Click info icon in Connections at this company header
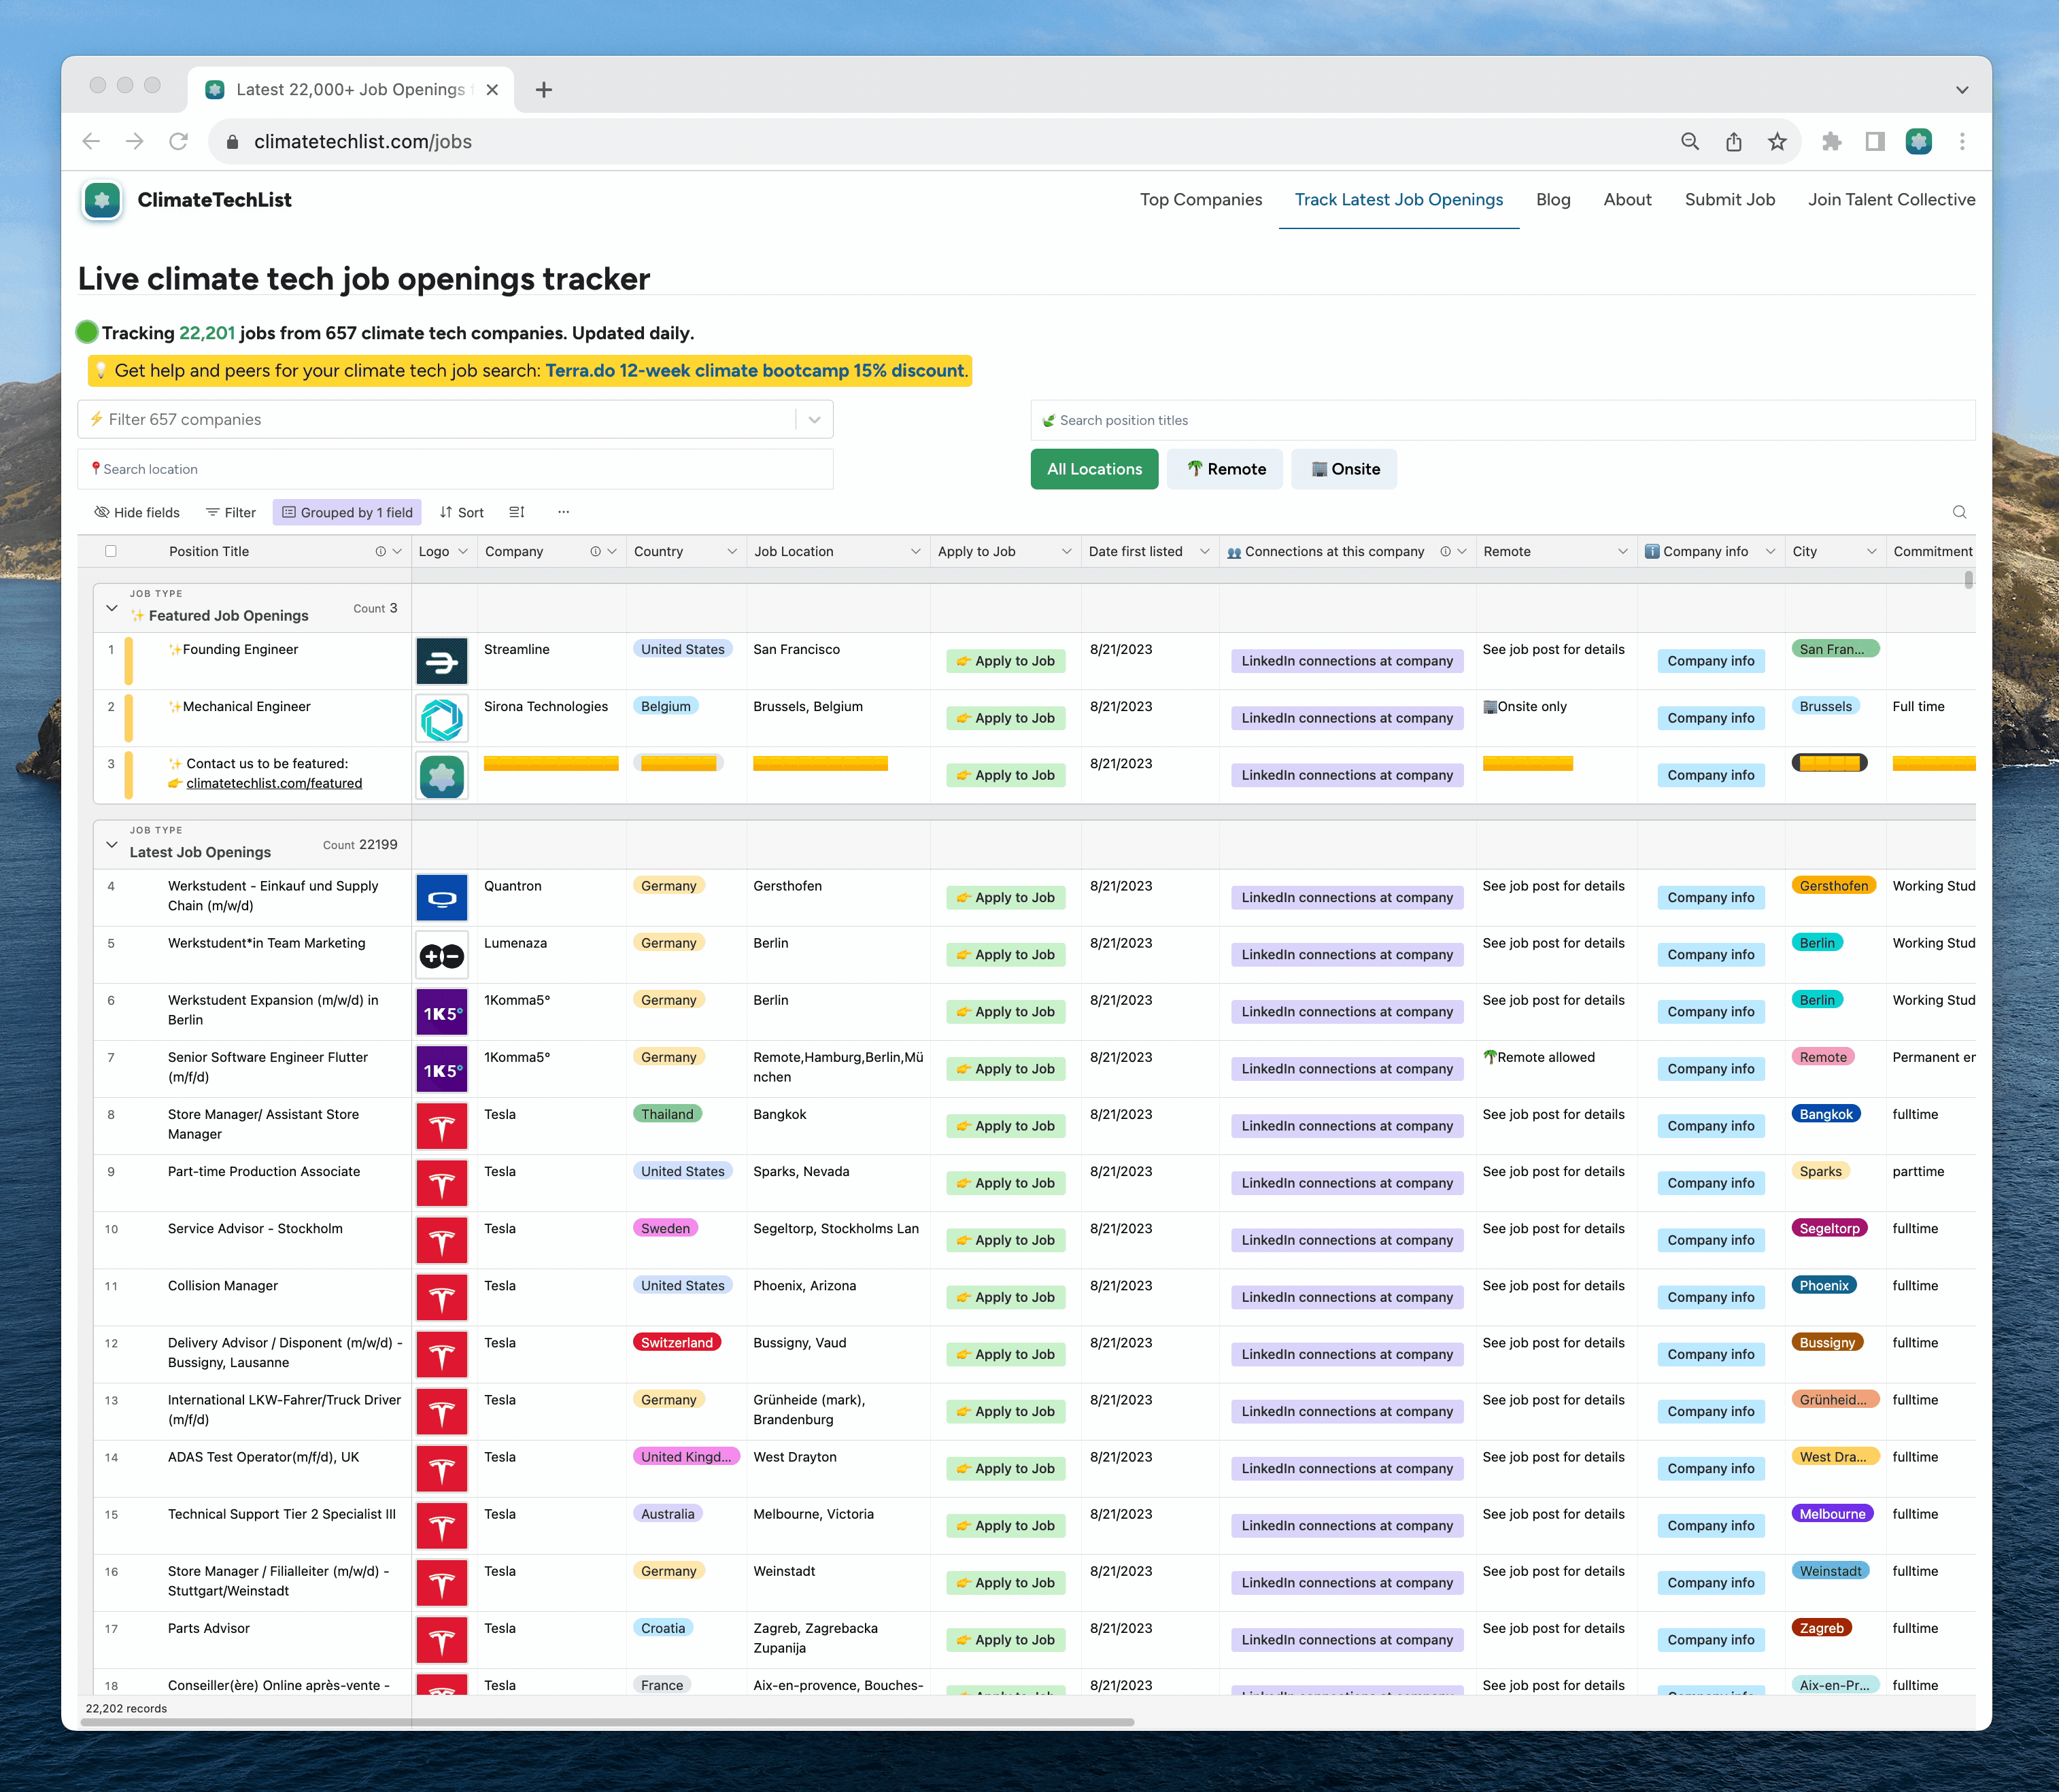This screenshot has width=2059, height=1792. click(x=1445, y=551)
